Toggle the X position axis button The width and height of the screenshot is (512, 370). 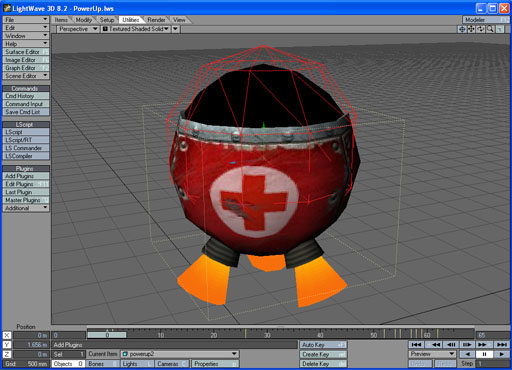7,335
